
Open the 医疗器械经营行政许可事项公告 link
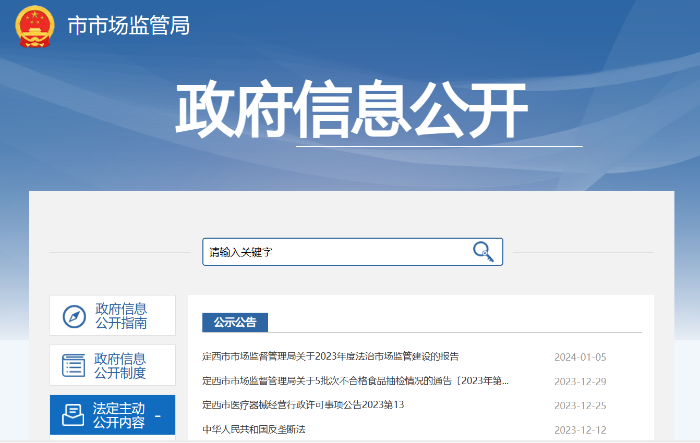point(302,405)
